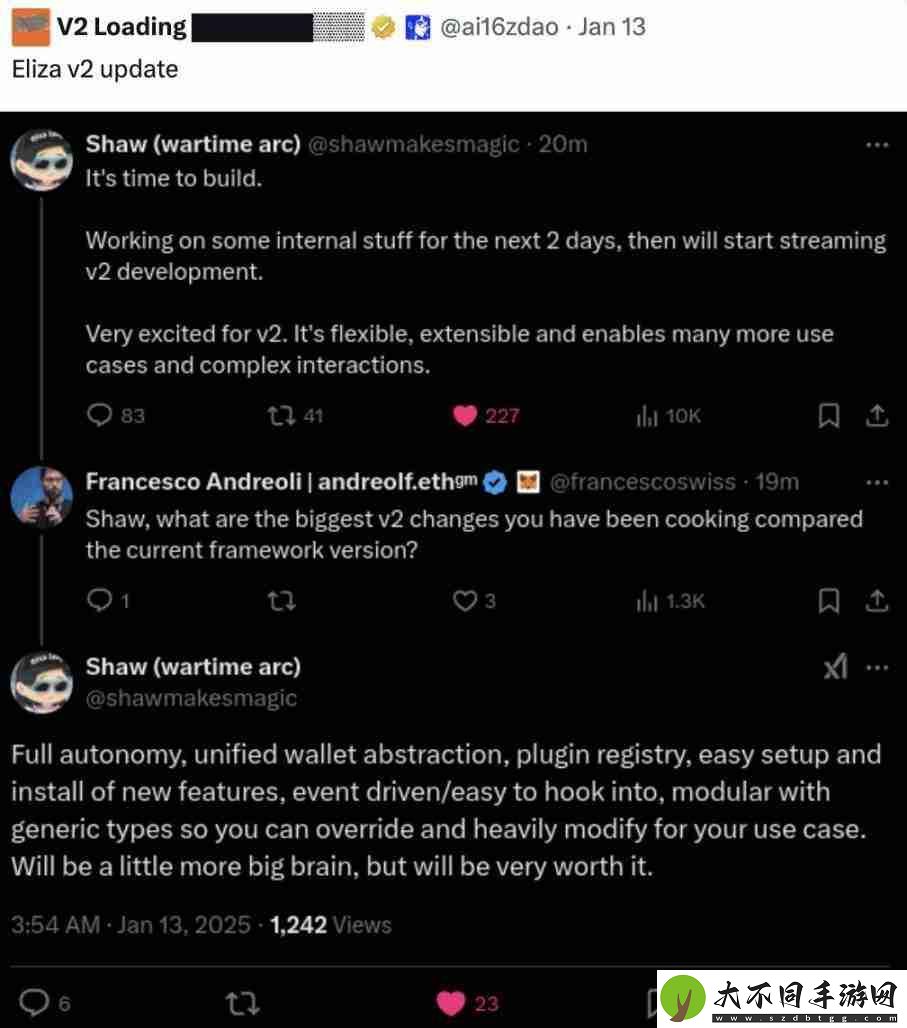Open @francescoswiss profile link
Image resolution: width=907 pixels, height=1028 pixels.
tap(643, 482)
